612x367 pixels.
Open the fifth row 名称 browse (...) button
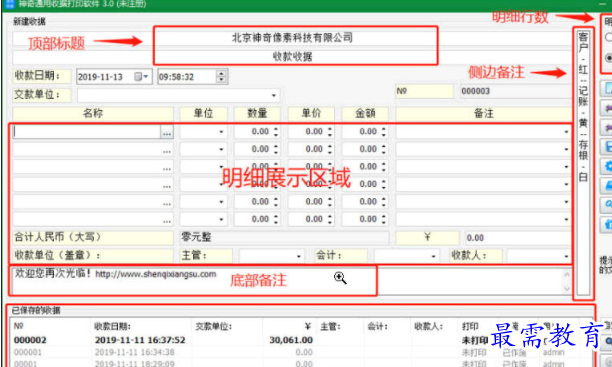click(167, 203)
